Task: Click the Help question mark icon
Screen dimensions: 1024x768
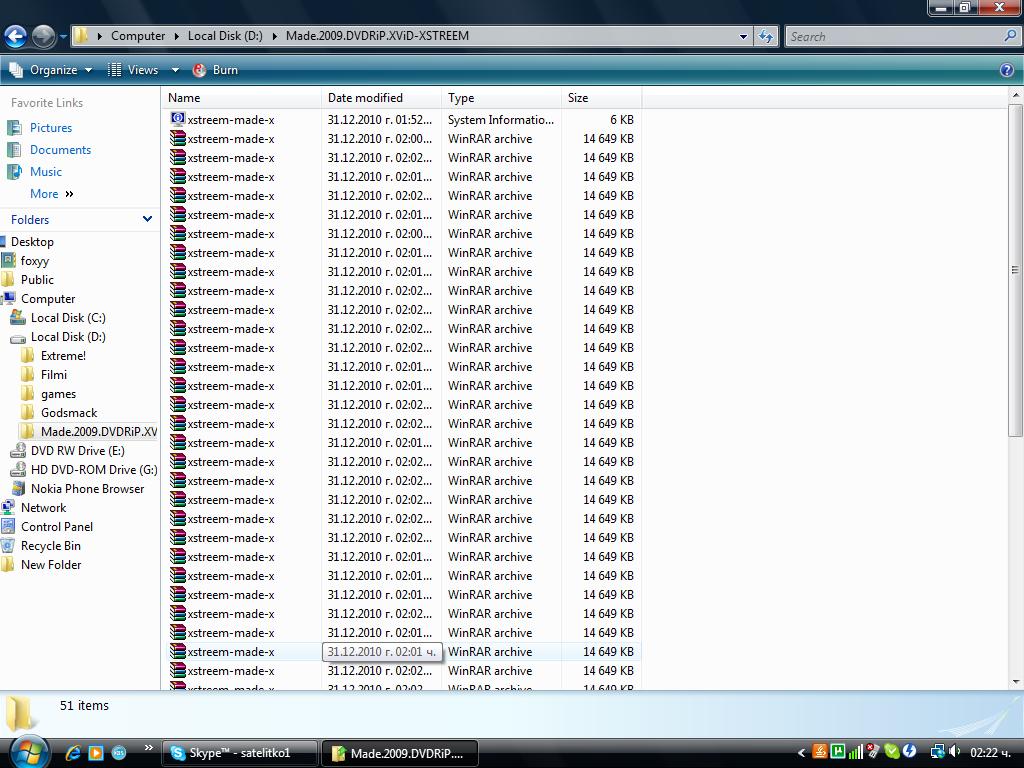Action: (1007, 70)
